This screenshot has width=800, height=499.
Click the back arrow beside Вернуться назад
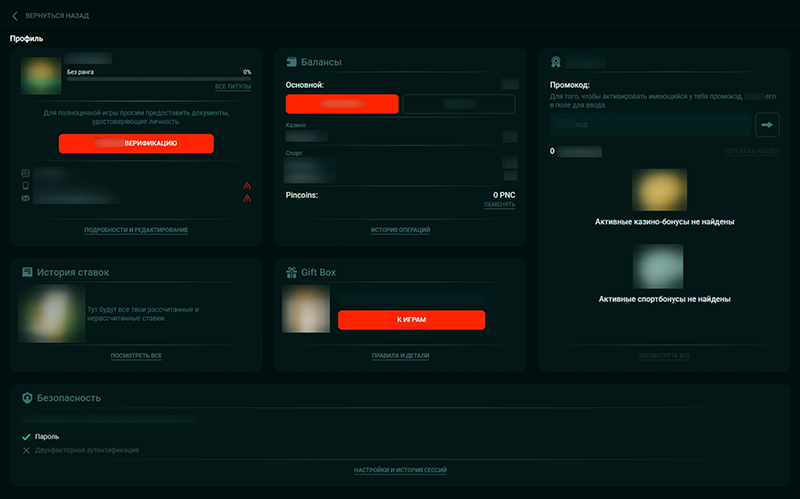15,16
